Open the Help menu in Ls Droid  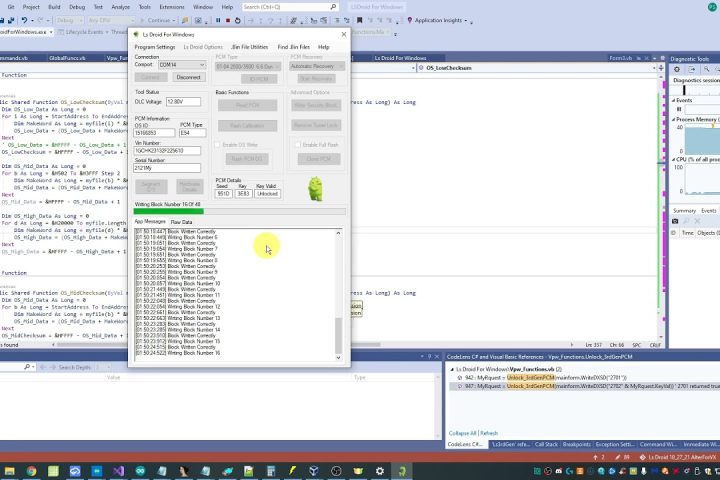324,47
